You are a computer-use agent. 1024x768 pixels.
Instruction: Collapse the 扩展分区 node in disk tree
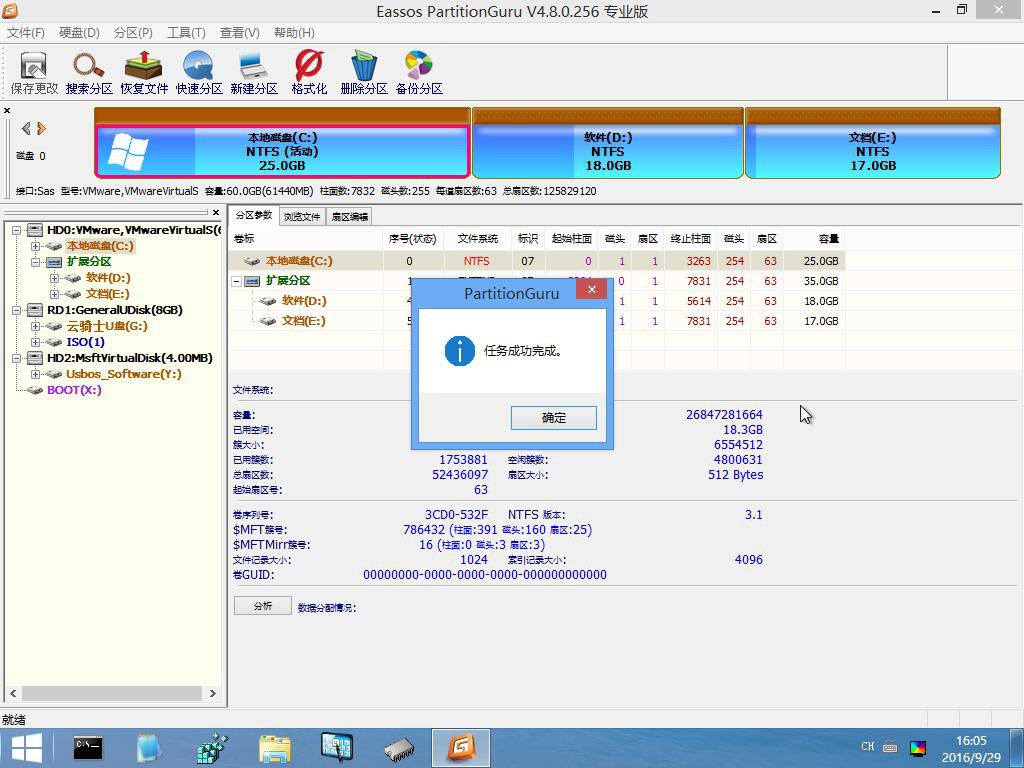(35, 262)
